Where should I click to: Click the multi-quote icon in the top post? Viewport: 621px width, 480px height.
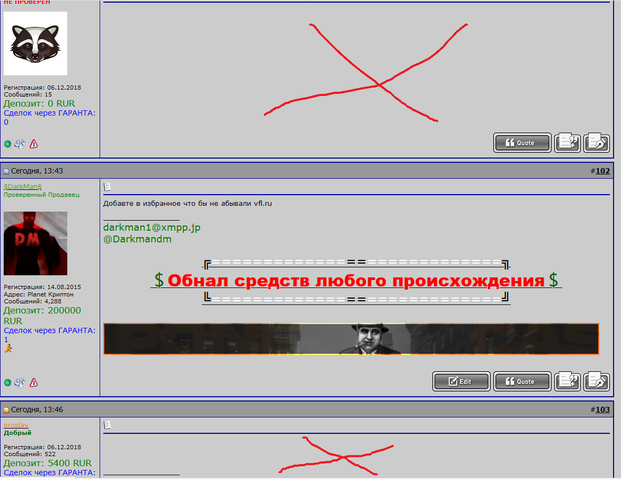(x=567, y=142)
